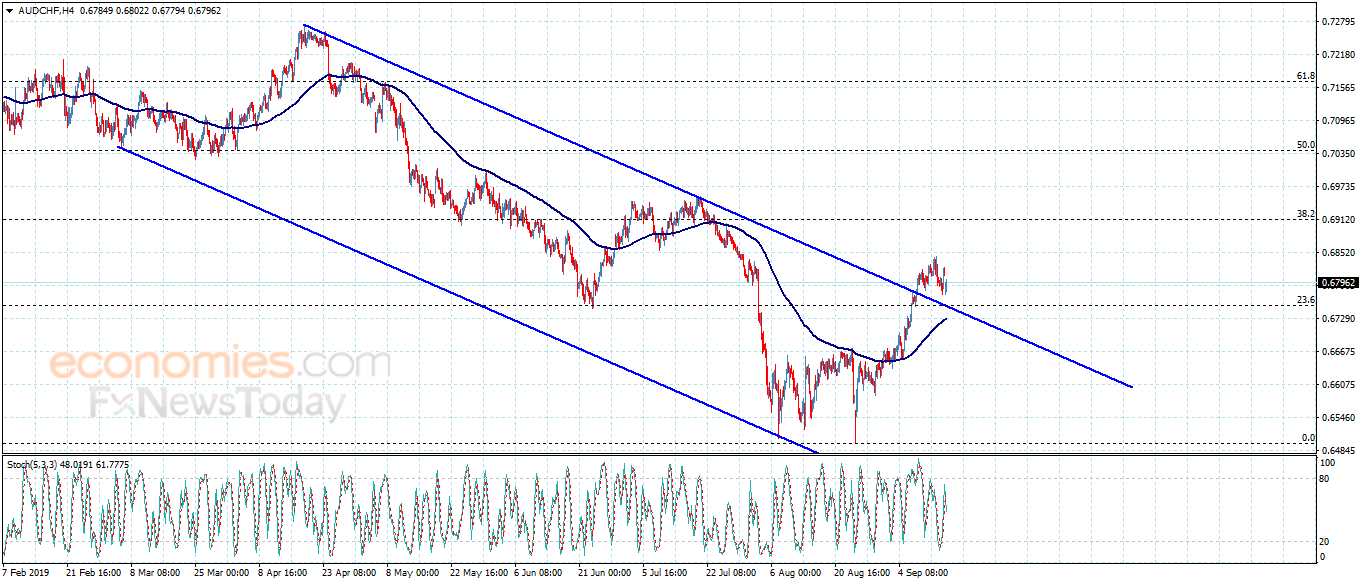
Task: Click price axis value 0.70350
Action: tap(1338, 154)
